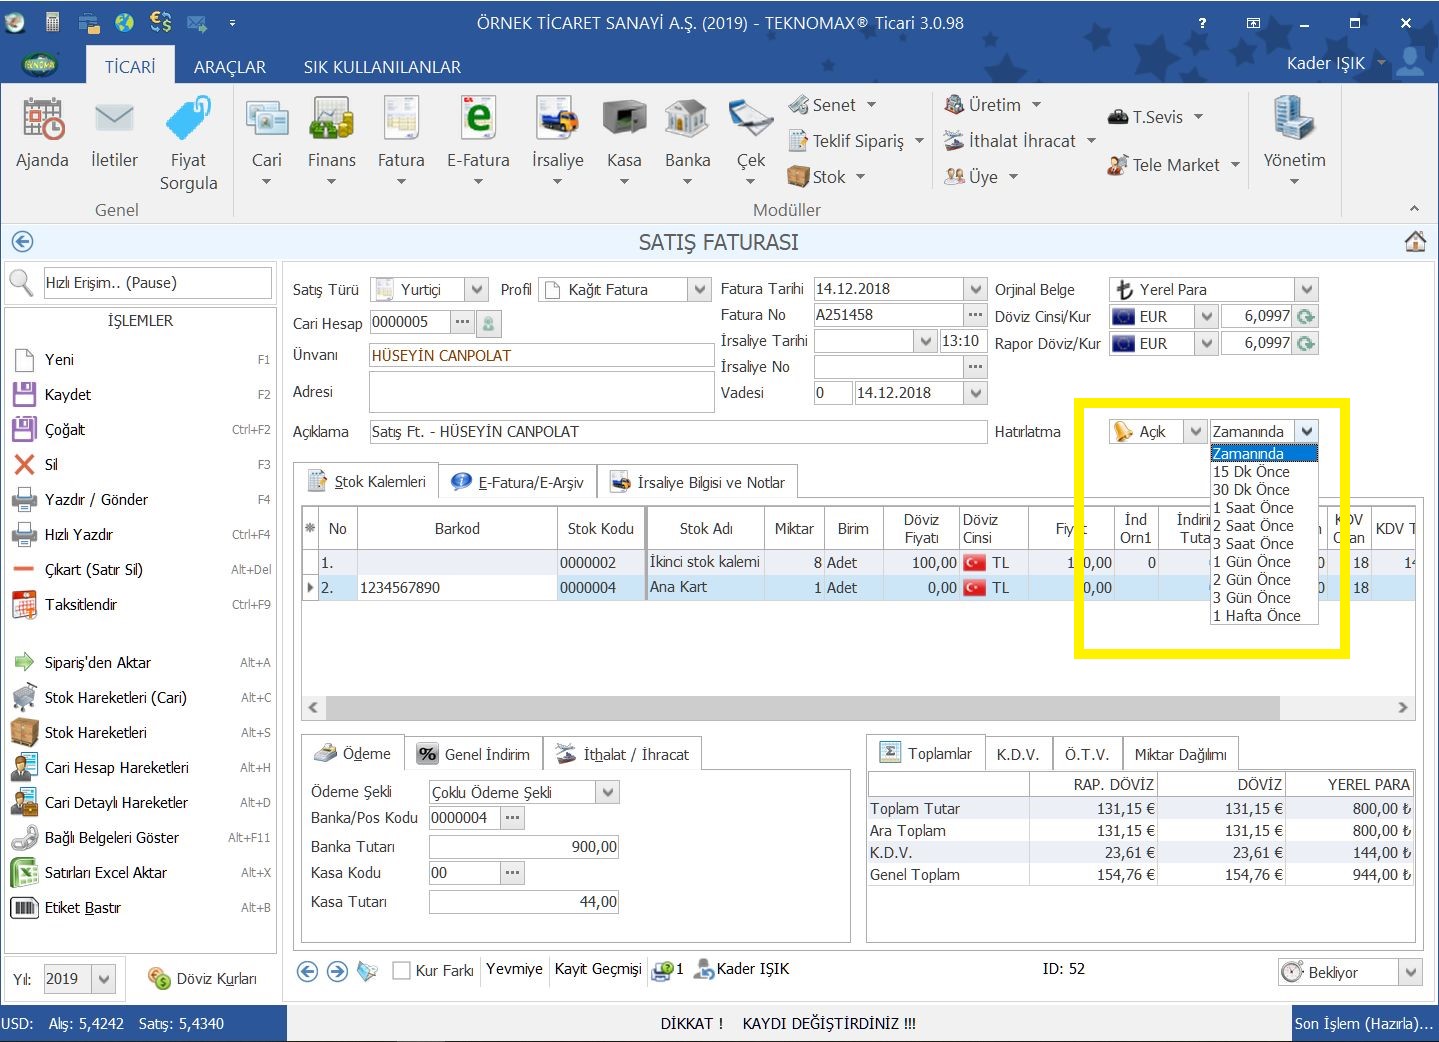Click the Döviz Kurları button
The height and width of the screenshot is (1042, 1439).
click(x=203, y=979)
